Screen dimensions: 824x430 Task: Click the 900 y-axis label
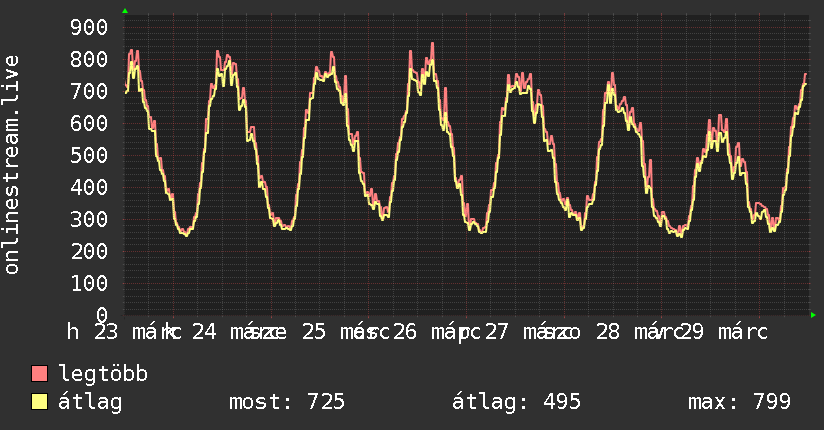click(88, 27)
